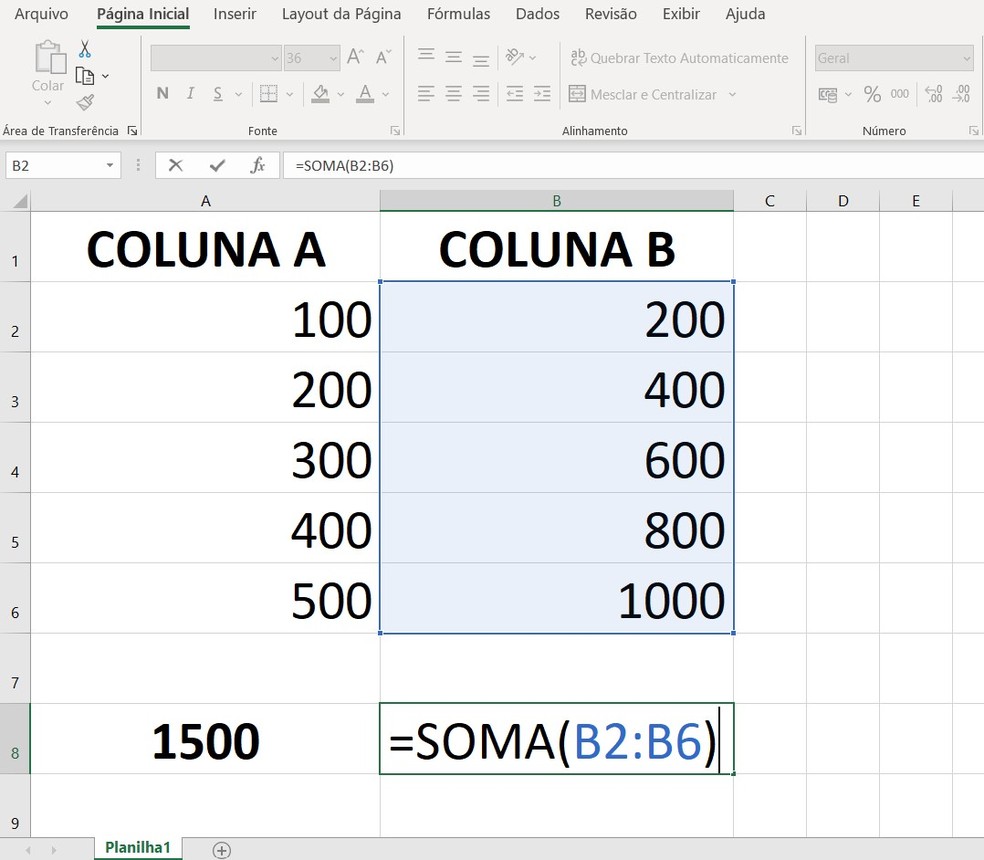The height and width of the screenshot is (860, 984).
Task: Click the Porcentagem % icon
Action: coord(873,94)
